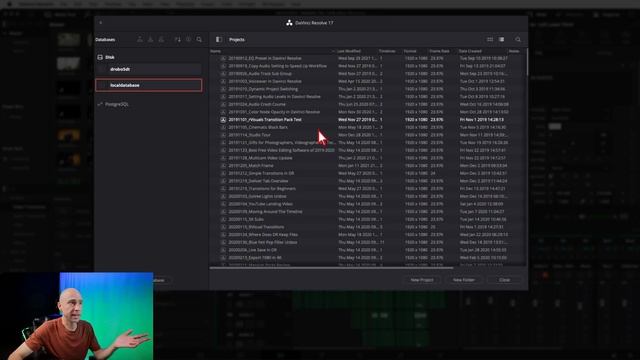Click the first icon right of Databases title

click(140, 40)
